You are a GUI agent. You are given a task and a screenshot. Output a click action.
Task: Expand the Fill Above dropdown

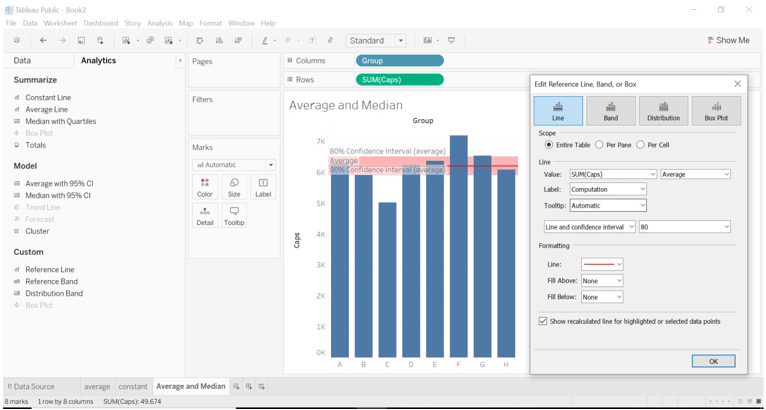[602, 281]
